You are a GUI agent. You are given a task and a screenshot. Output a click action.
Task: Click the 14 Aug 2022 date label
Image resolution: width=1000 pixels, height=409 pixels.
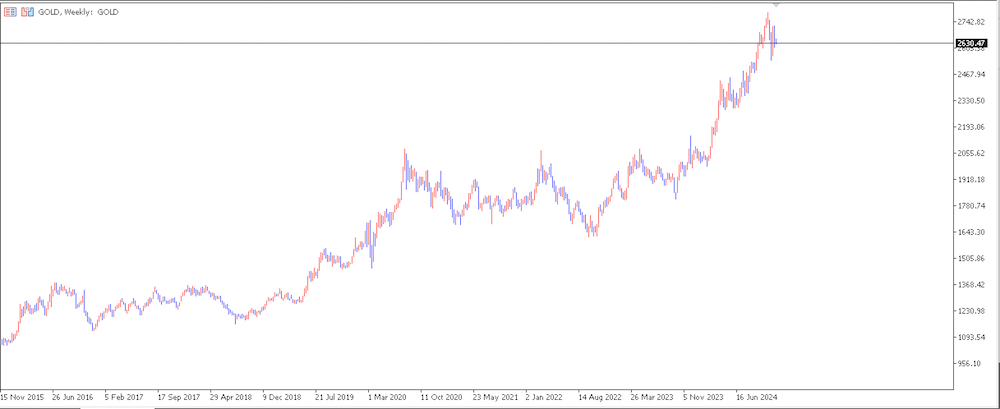(600, 395)
